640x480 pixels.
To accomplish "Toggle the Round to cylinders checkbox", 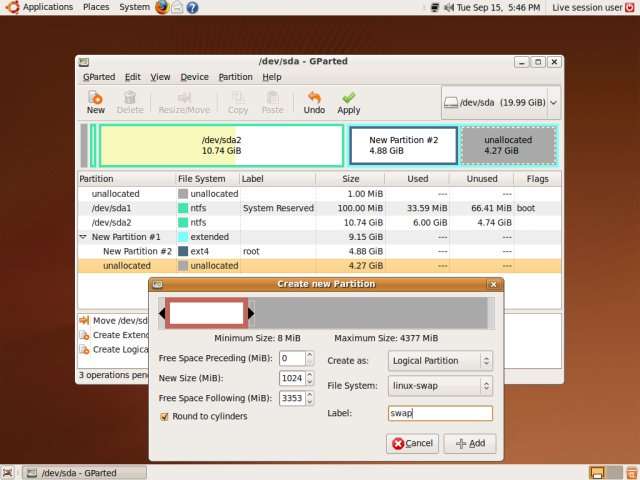I will pyautogui.click(x=164, y=416).
